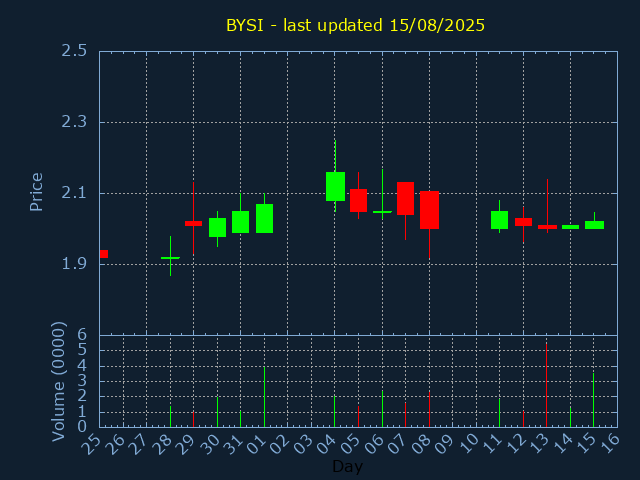Click the day label 13
Viewport: 640px width, 480px height.
[x=539, y=443]
